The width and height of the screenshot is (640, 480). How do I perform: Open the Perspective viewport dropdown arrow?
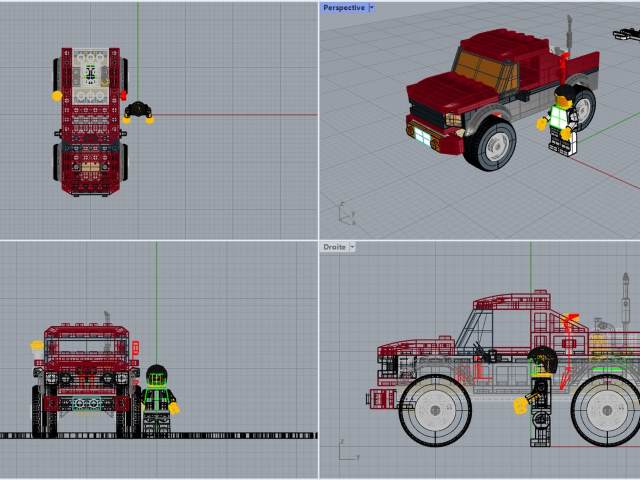pos(371,8)
